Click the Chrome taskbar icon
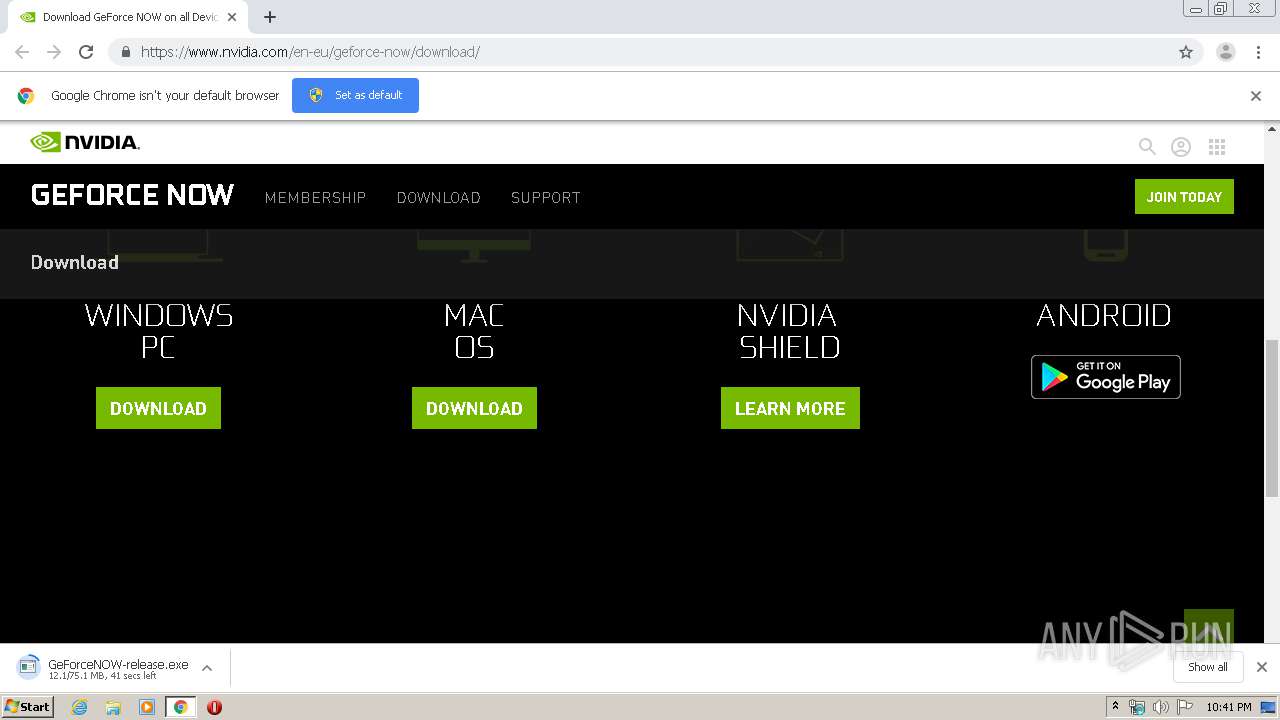The height and width of the screenshot is (720, 1280). coord(180,707)
